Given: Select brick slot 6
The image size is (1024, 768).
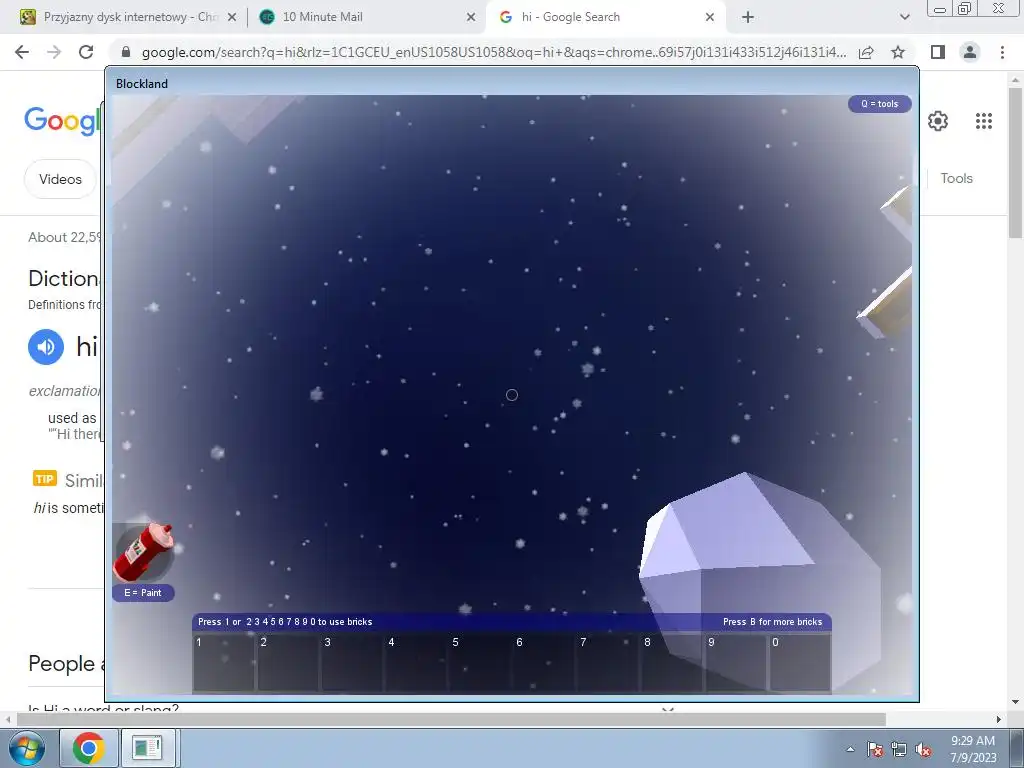Looking at the screenshot, I should [x=543, y=662].
